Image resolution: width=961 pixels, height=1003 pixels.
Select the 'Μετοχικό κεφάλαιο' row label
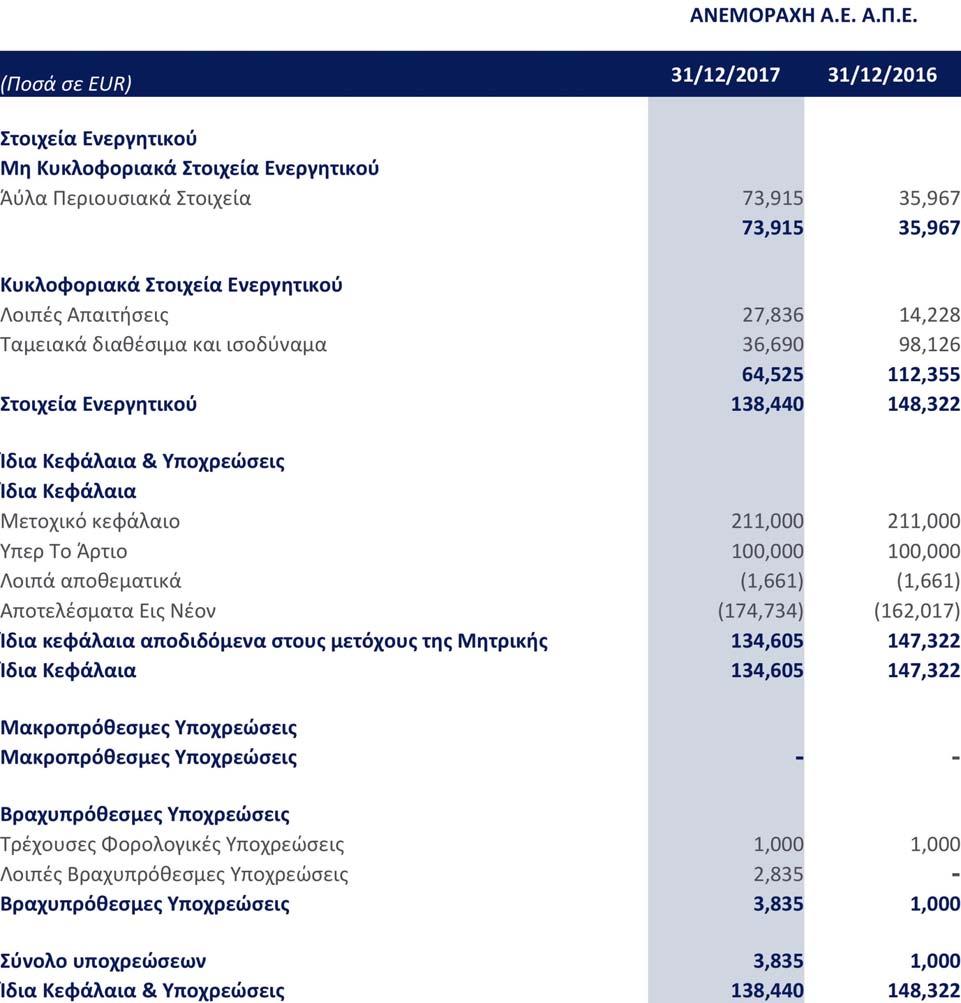[x=90, y=521]
